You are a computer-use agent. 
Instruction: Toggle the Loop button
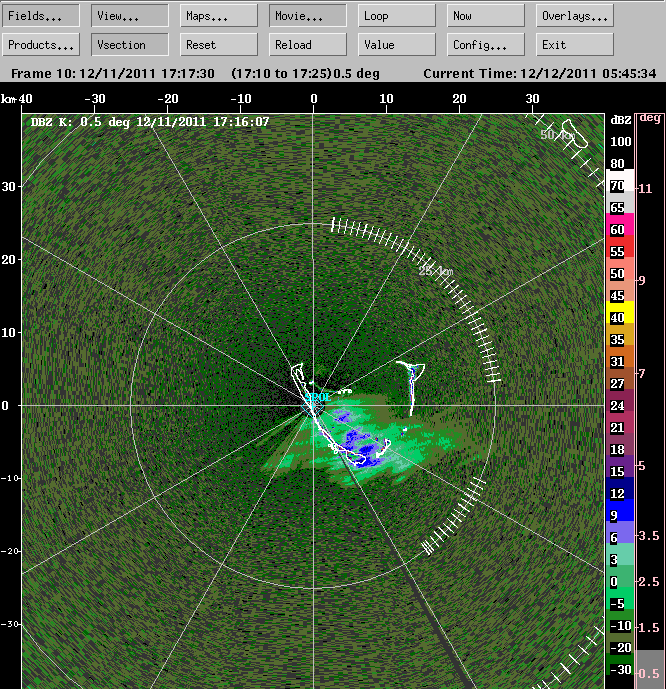pyautogui.click(x=397, y=16)
